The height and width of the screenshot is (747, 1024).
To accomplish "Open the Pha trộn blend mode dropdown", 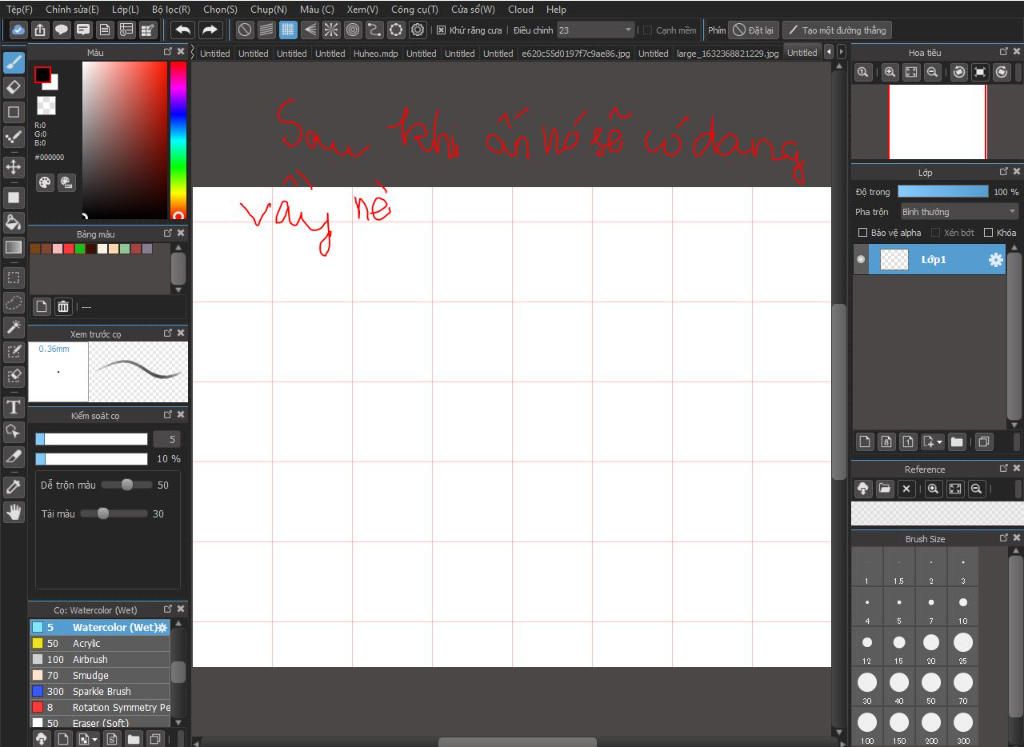I will 959,212.
